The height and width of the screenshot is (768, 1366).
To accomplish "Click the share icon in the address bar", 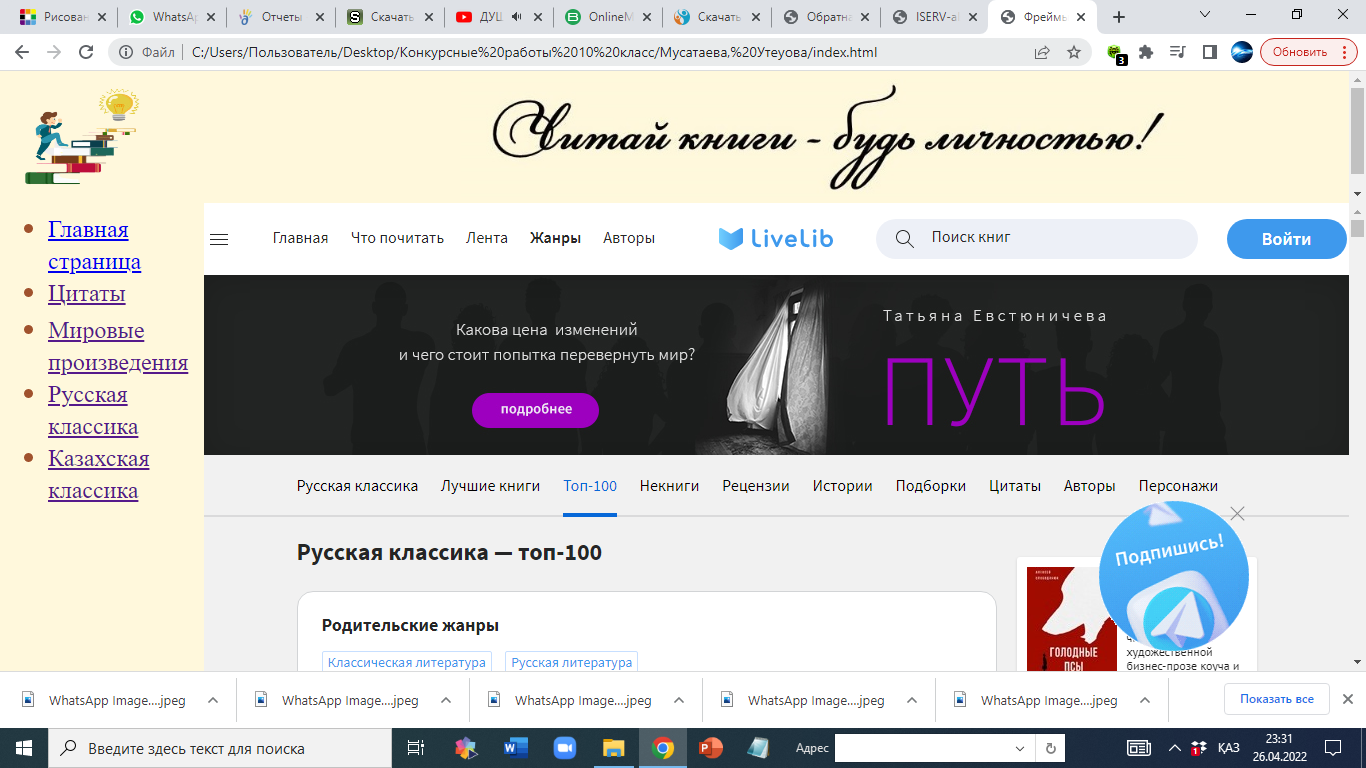I will pos(1042,52).
